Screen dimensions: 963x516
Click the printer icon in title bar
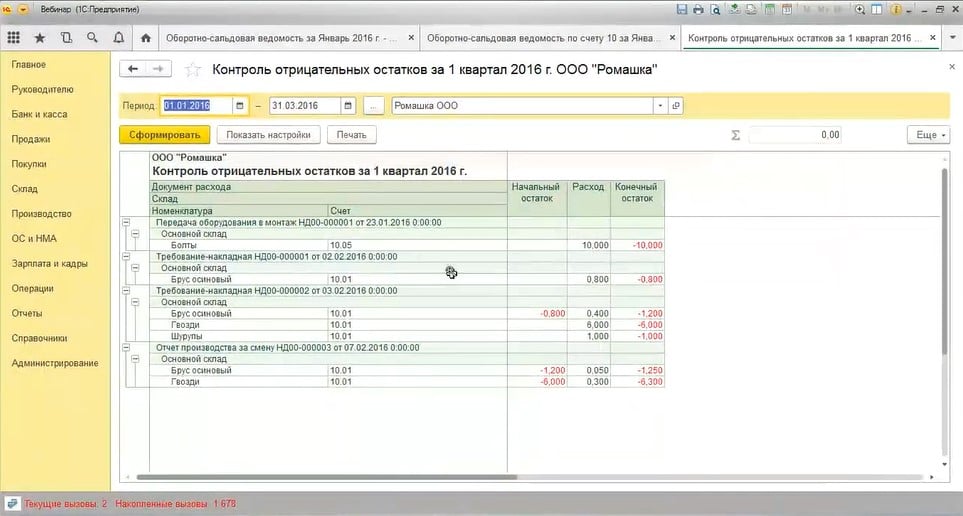pyautogui.click(x=698, y=9)
